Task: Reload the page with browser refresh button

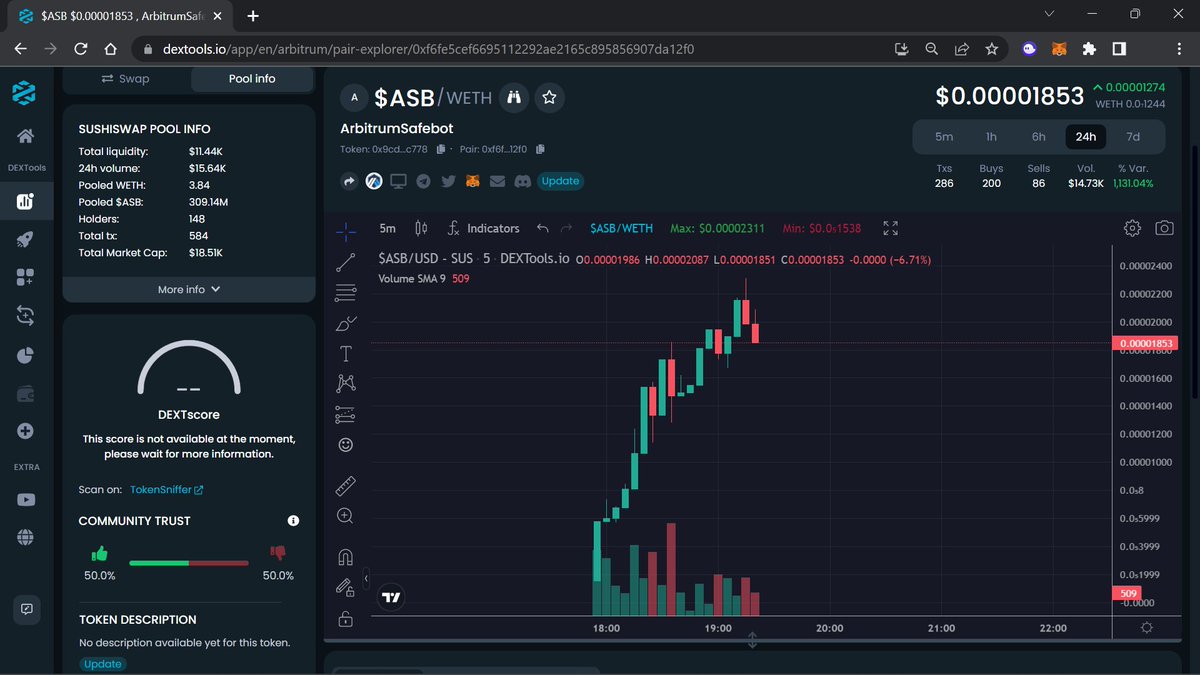Action: pyautogui.click(x=81, y=48)
